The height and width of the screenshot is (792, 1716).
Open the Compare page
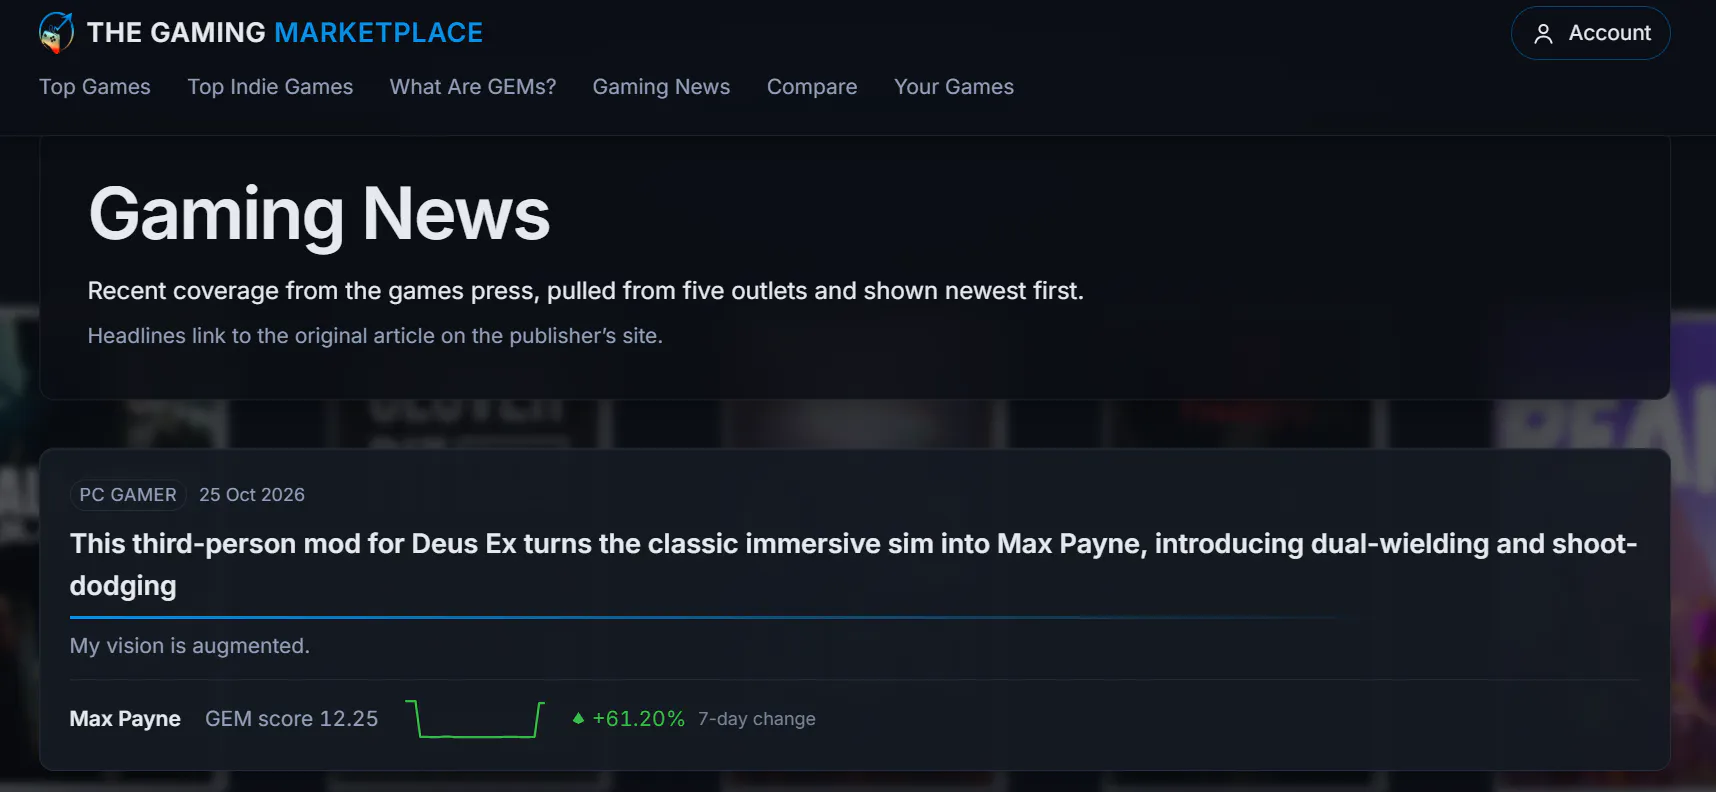[812, 87]
